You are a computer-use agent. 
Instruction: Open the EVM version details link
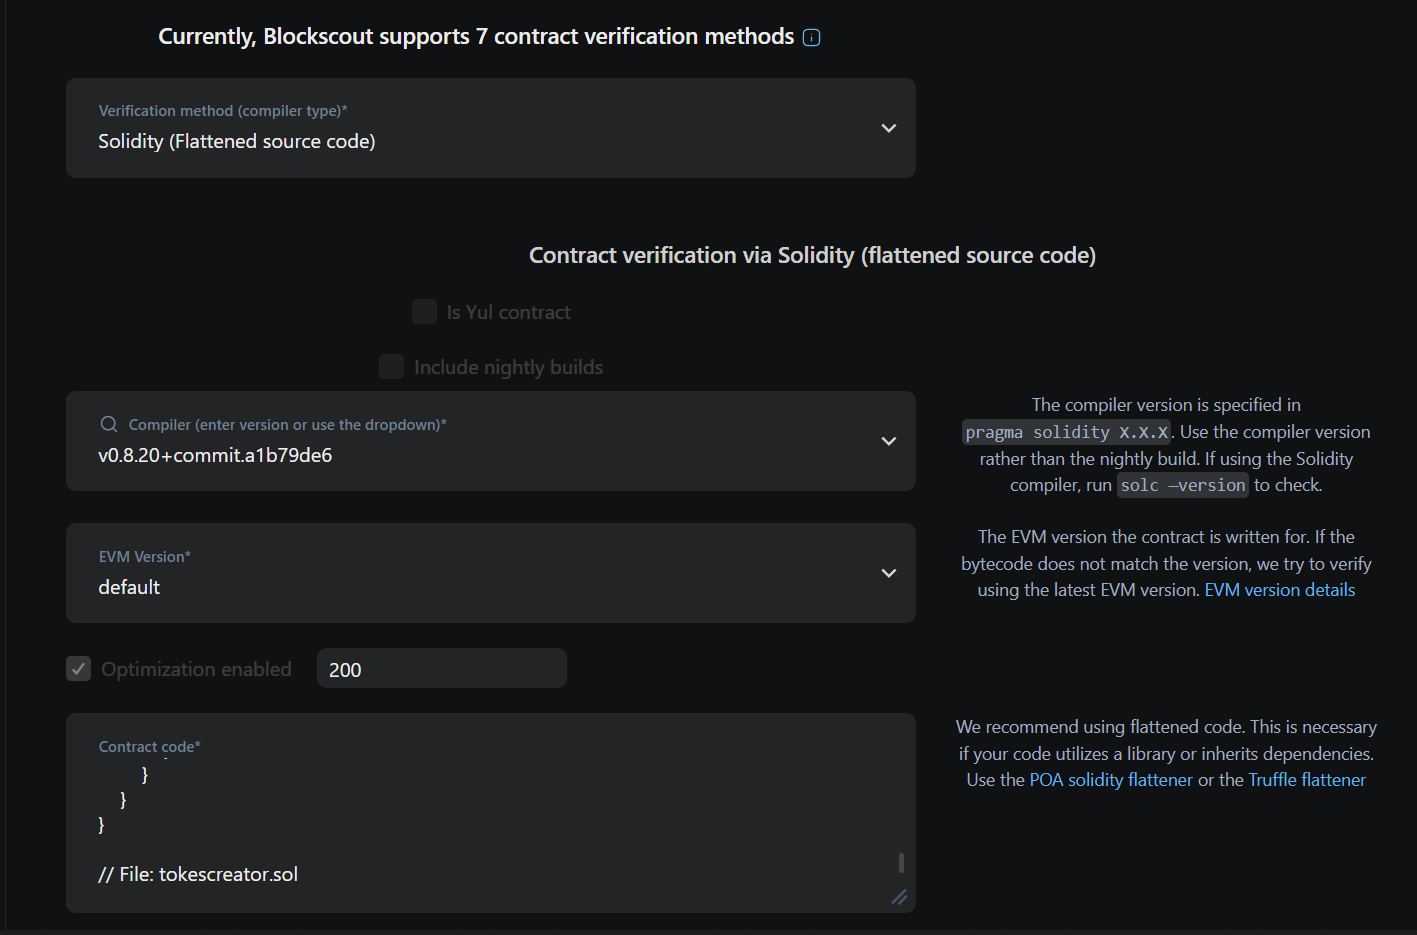(x=1280, y=590)
